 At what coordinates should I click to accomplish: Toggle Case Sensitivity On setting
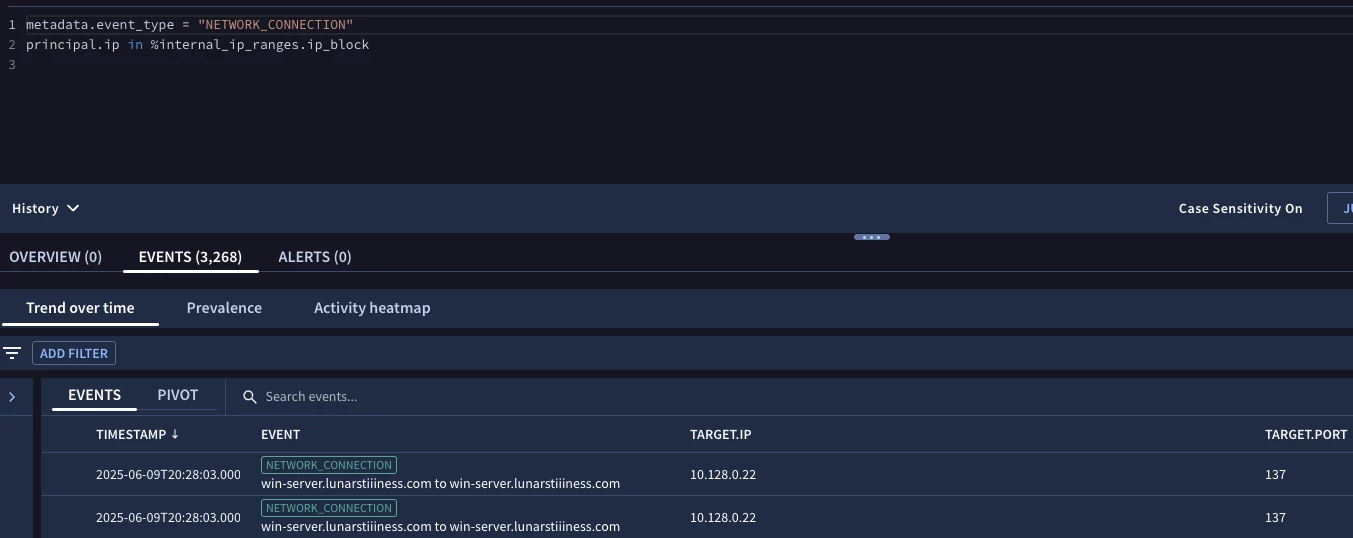pyautogui.click(x=1240, y=208)
